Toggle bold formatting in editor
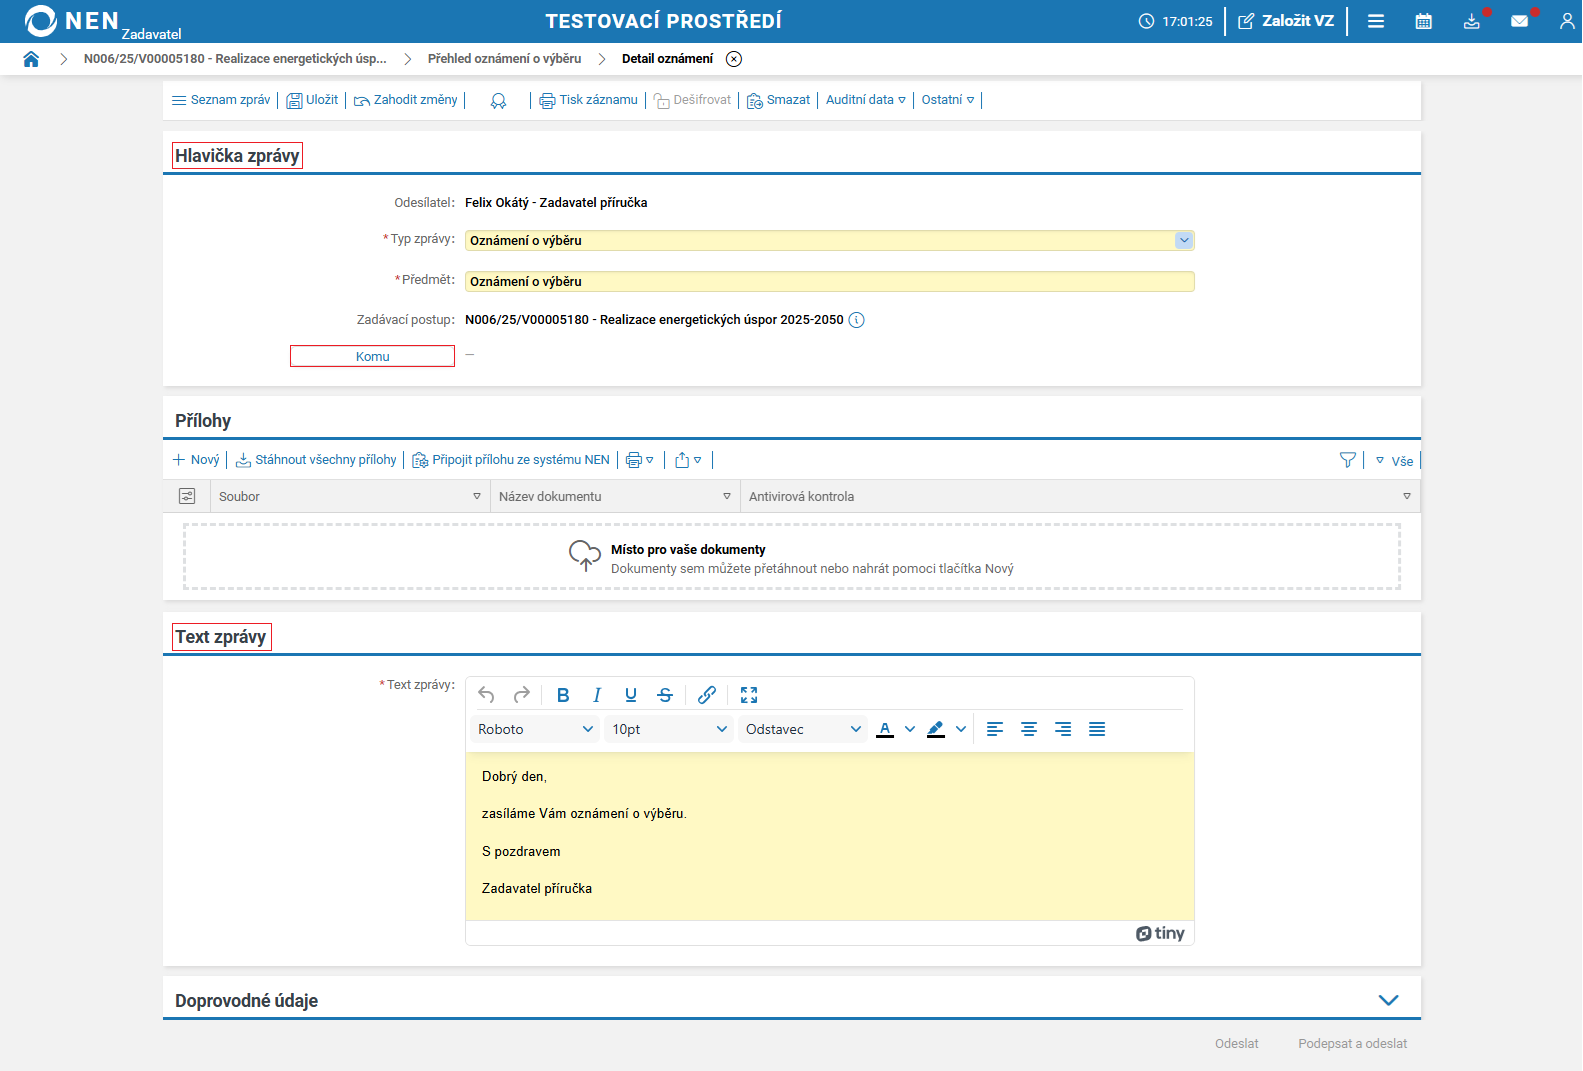The height and width of the screenshot is (1071, 1583). pos(563,695)
